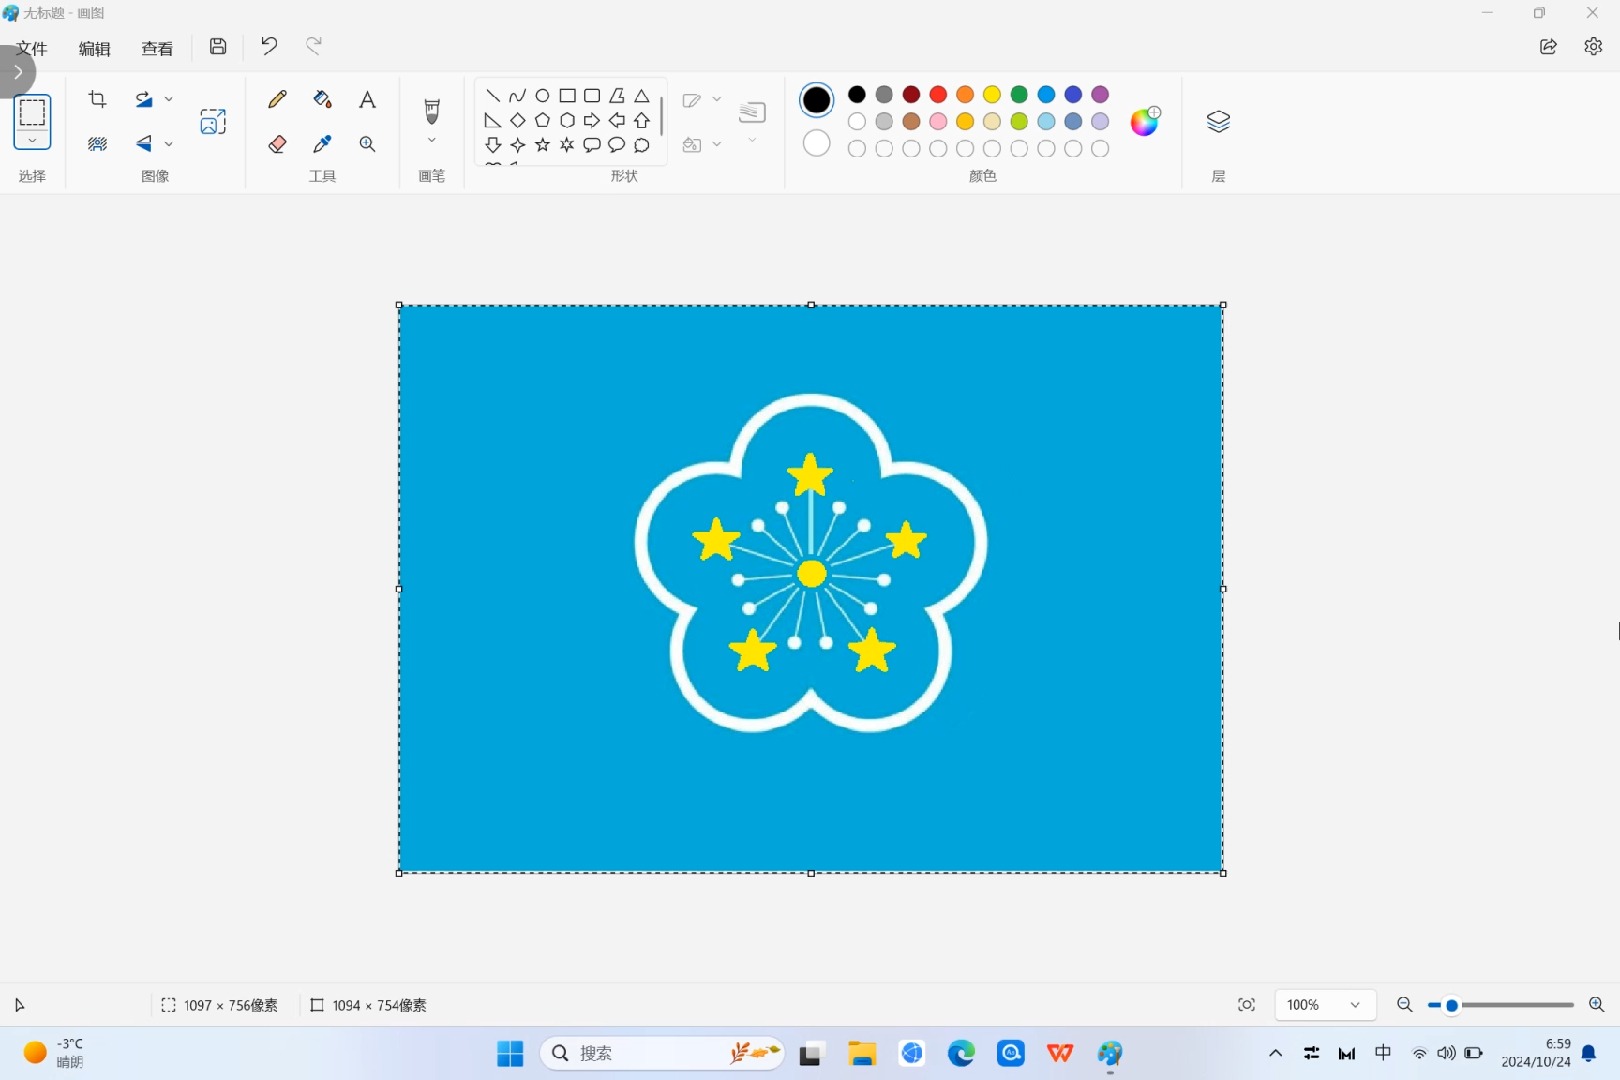The image size is (1620, 1080).
Task: Undo the last action
Action: point(269,46)
